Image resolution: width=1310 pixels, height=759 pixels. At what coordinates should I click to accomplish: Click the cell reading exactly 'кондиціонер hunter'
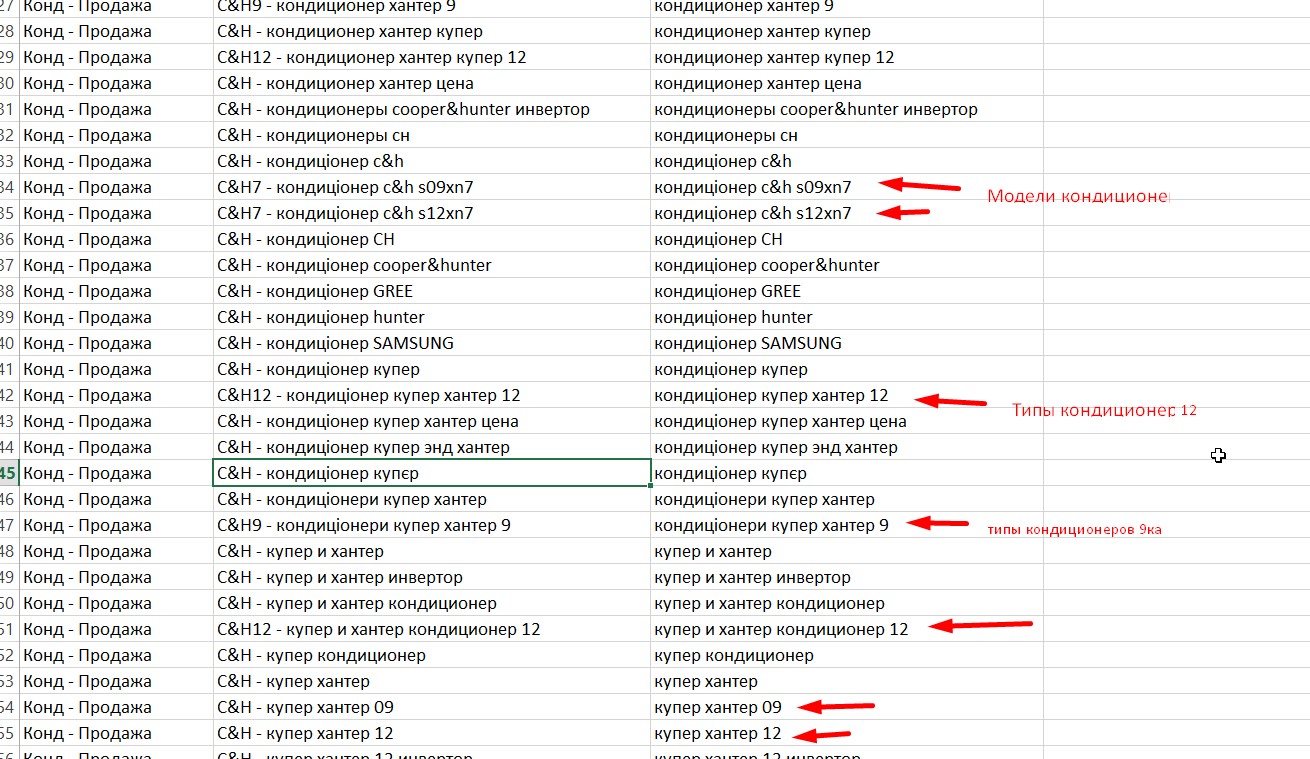click(x=847, y=317)
